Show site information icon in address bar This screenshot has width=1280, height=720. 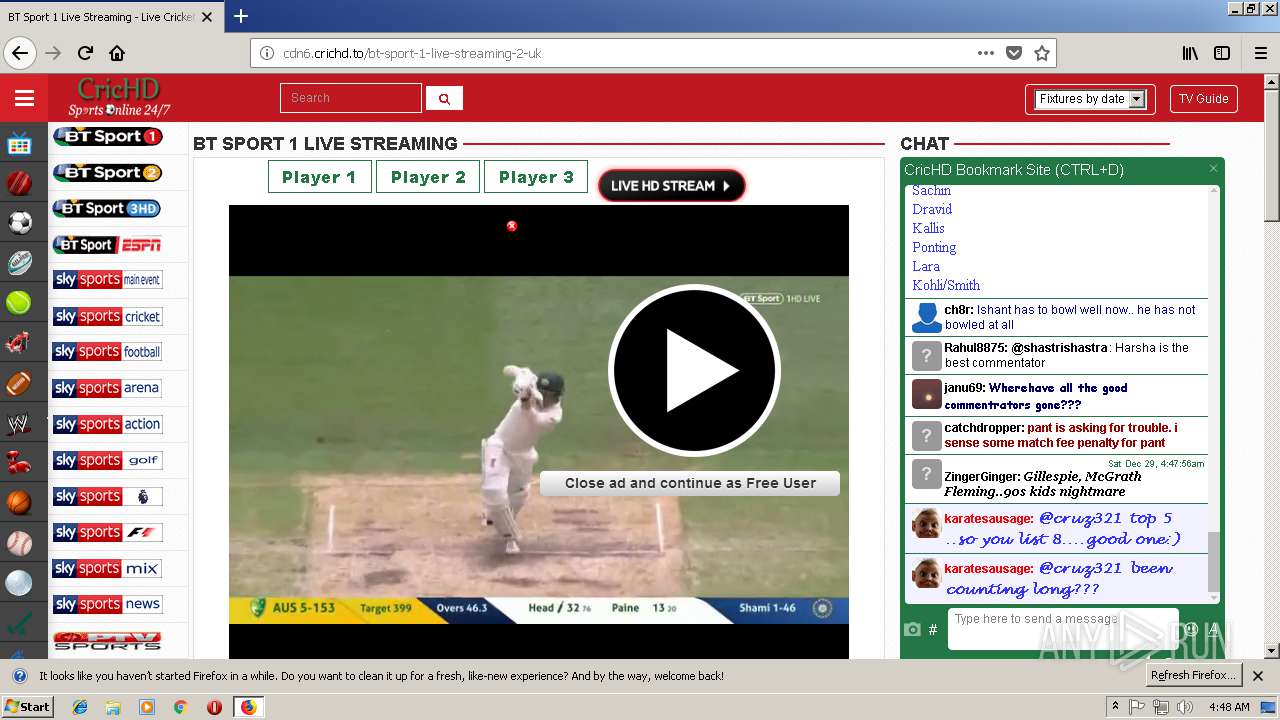pyautogui.click(x=267, y=53)
